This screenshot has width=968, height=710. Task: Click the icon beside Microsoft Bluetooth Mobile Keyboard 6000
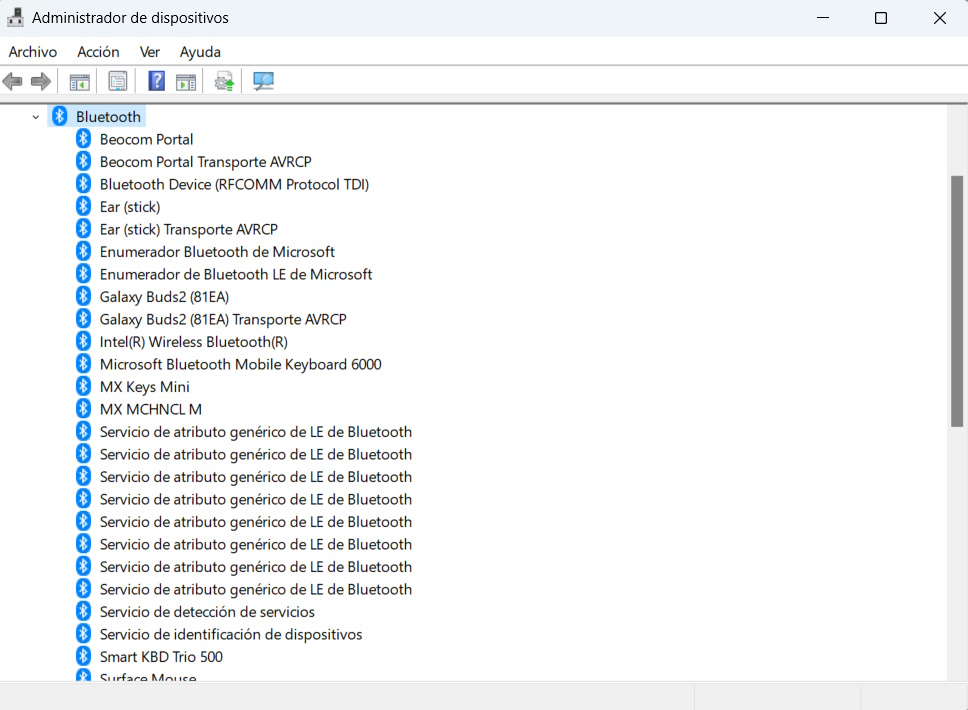click(x=83, y=364)
